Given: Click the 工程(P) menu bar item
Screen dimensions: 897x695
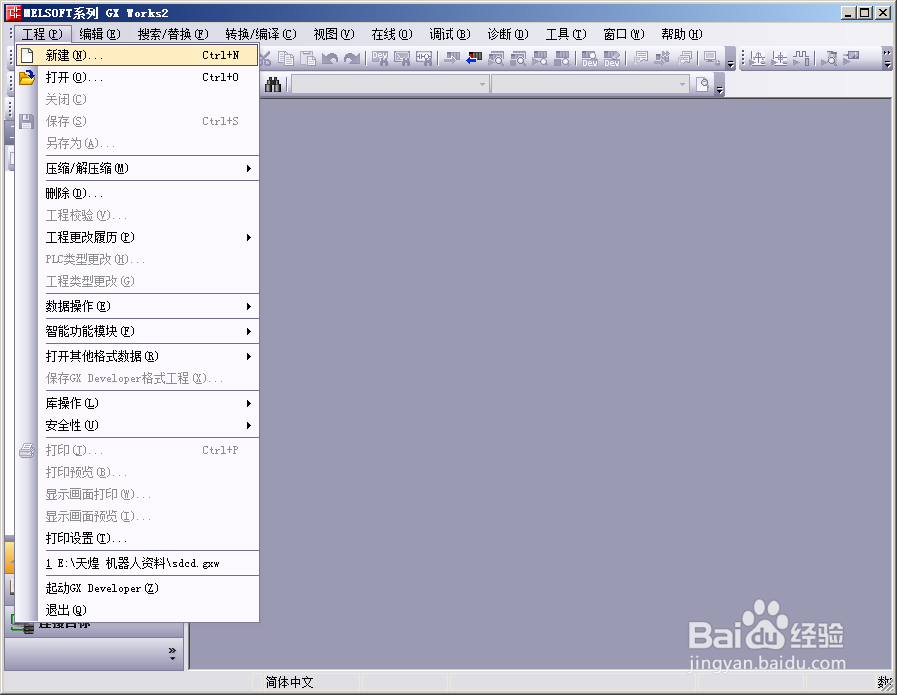Looking at the screenshot, I should pos(43,34).
